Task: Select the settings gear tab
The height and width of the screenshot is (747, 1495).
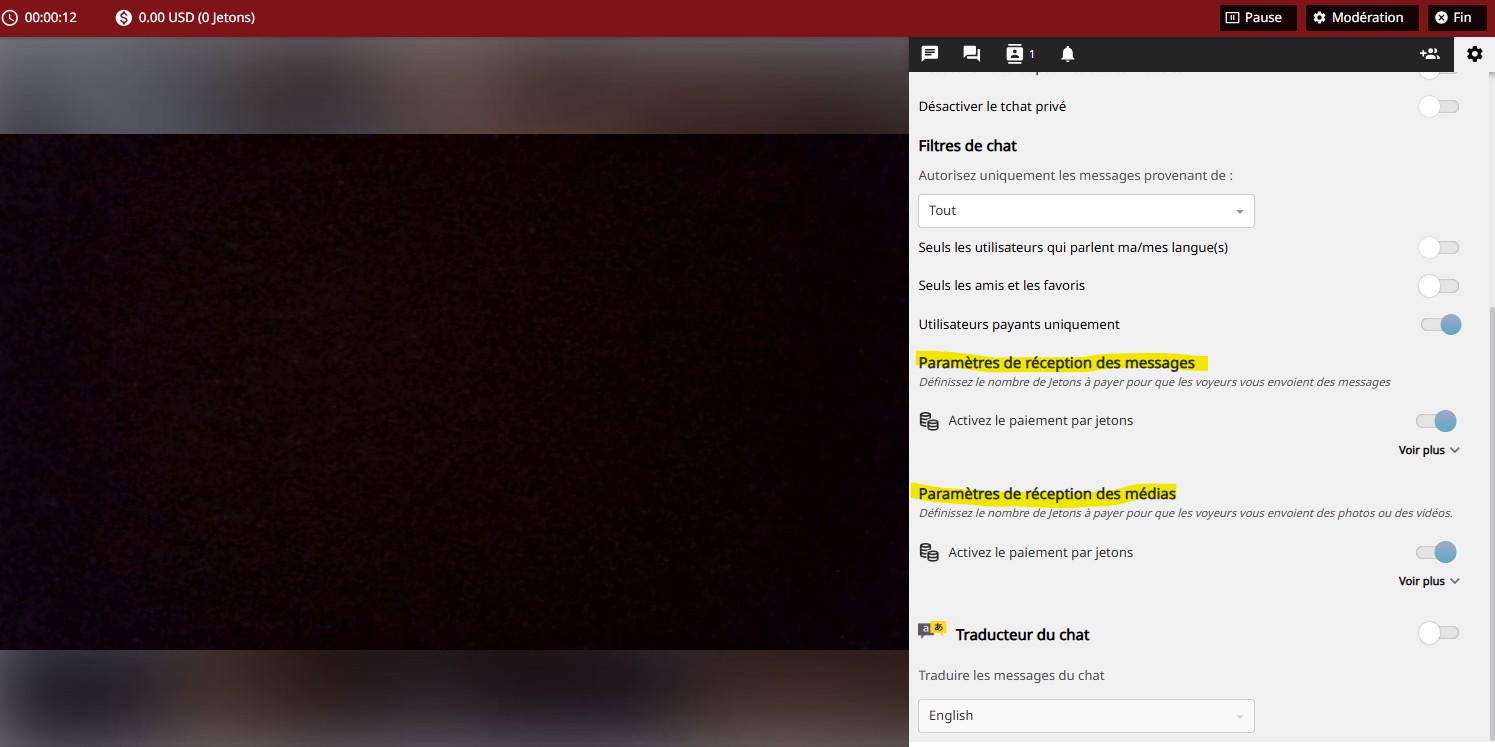Action: 1475,54
